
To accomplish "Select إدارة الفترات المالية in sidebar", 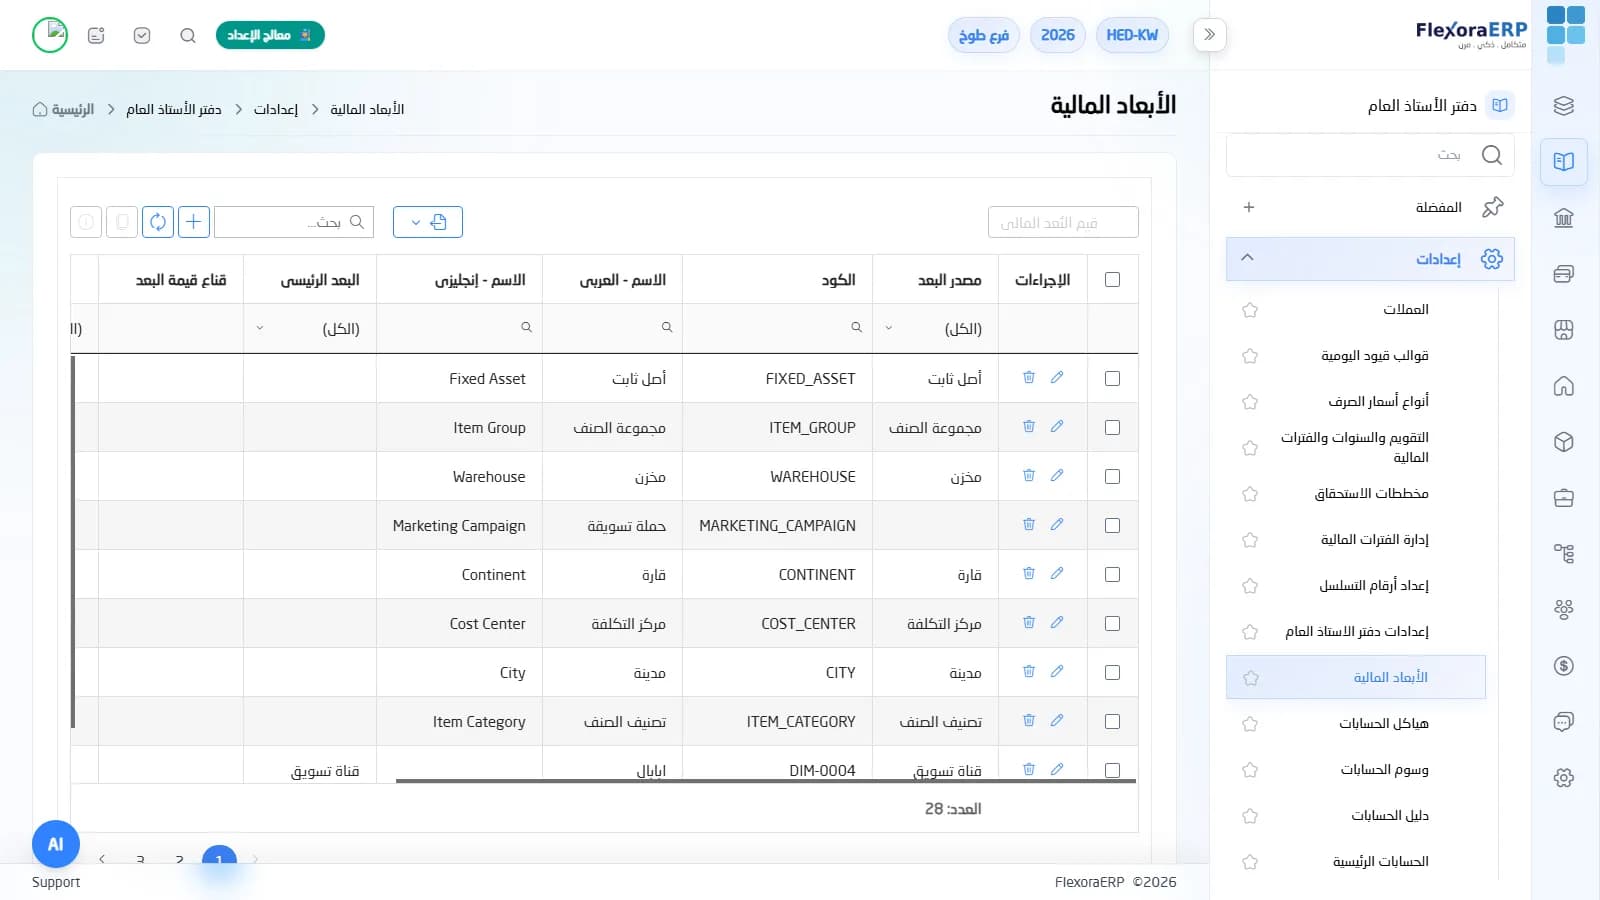I will (1375, 539).
